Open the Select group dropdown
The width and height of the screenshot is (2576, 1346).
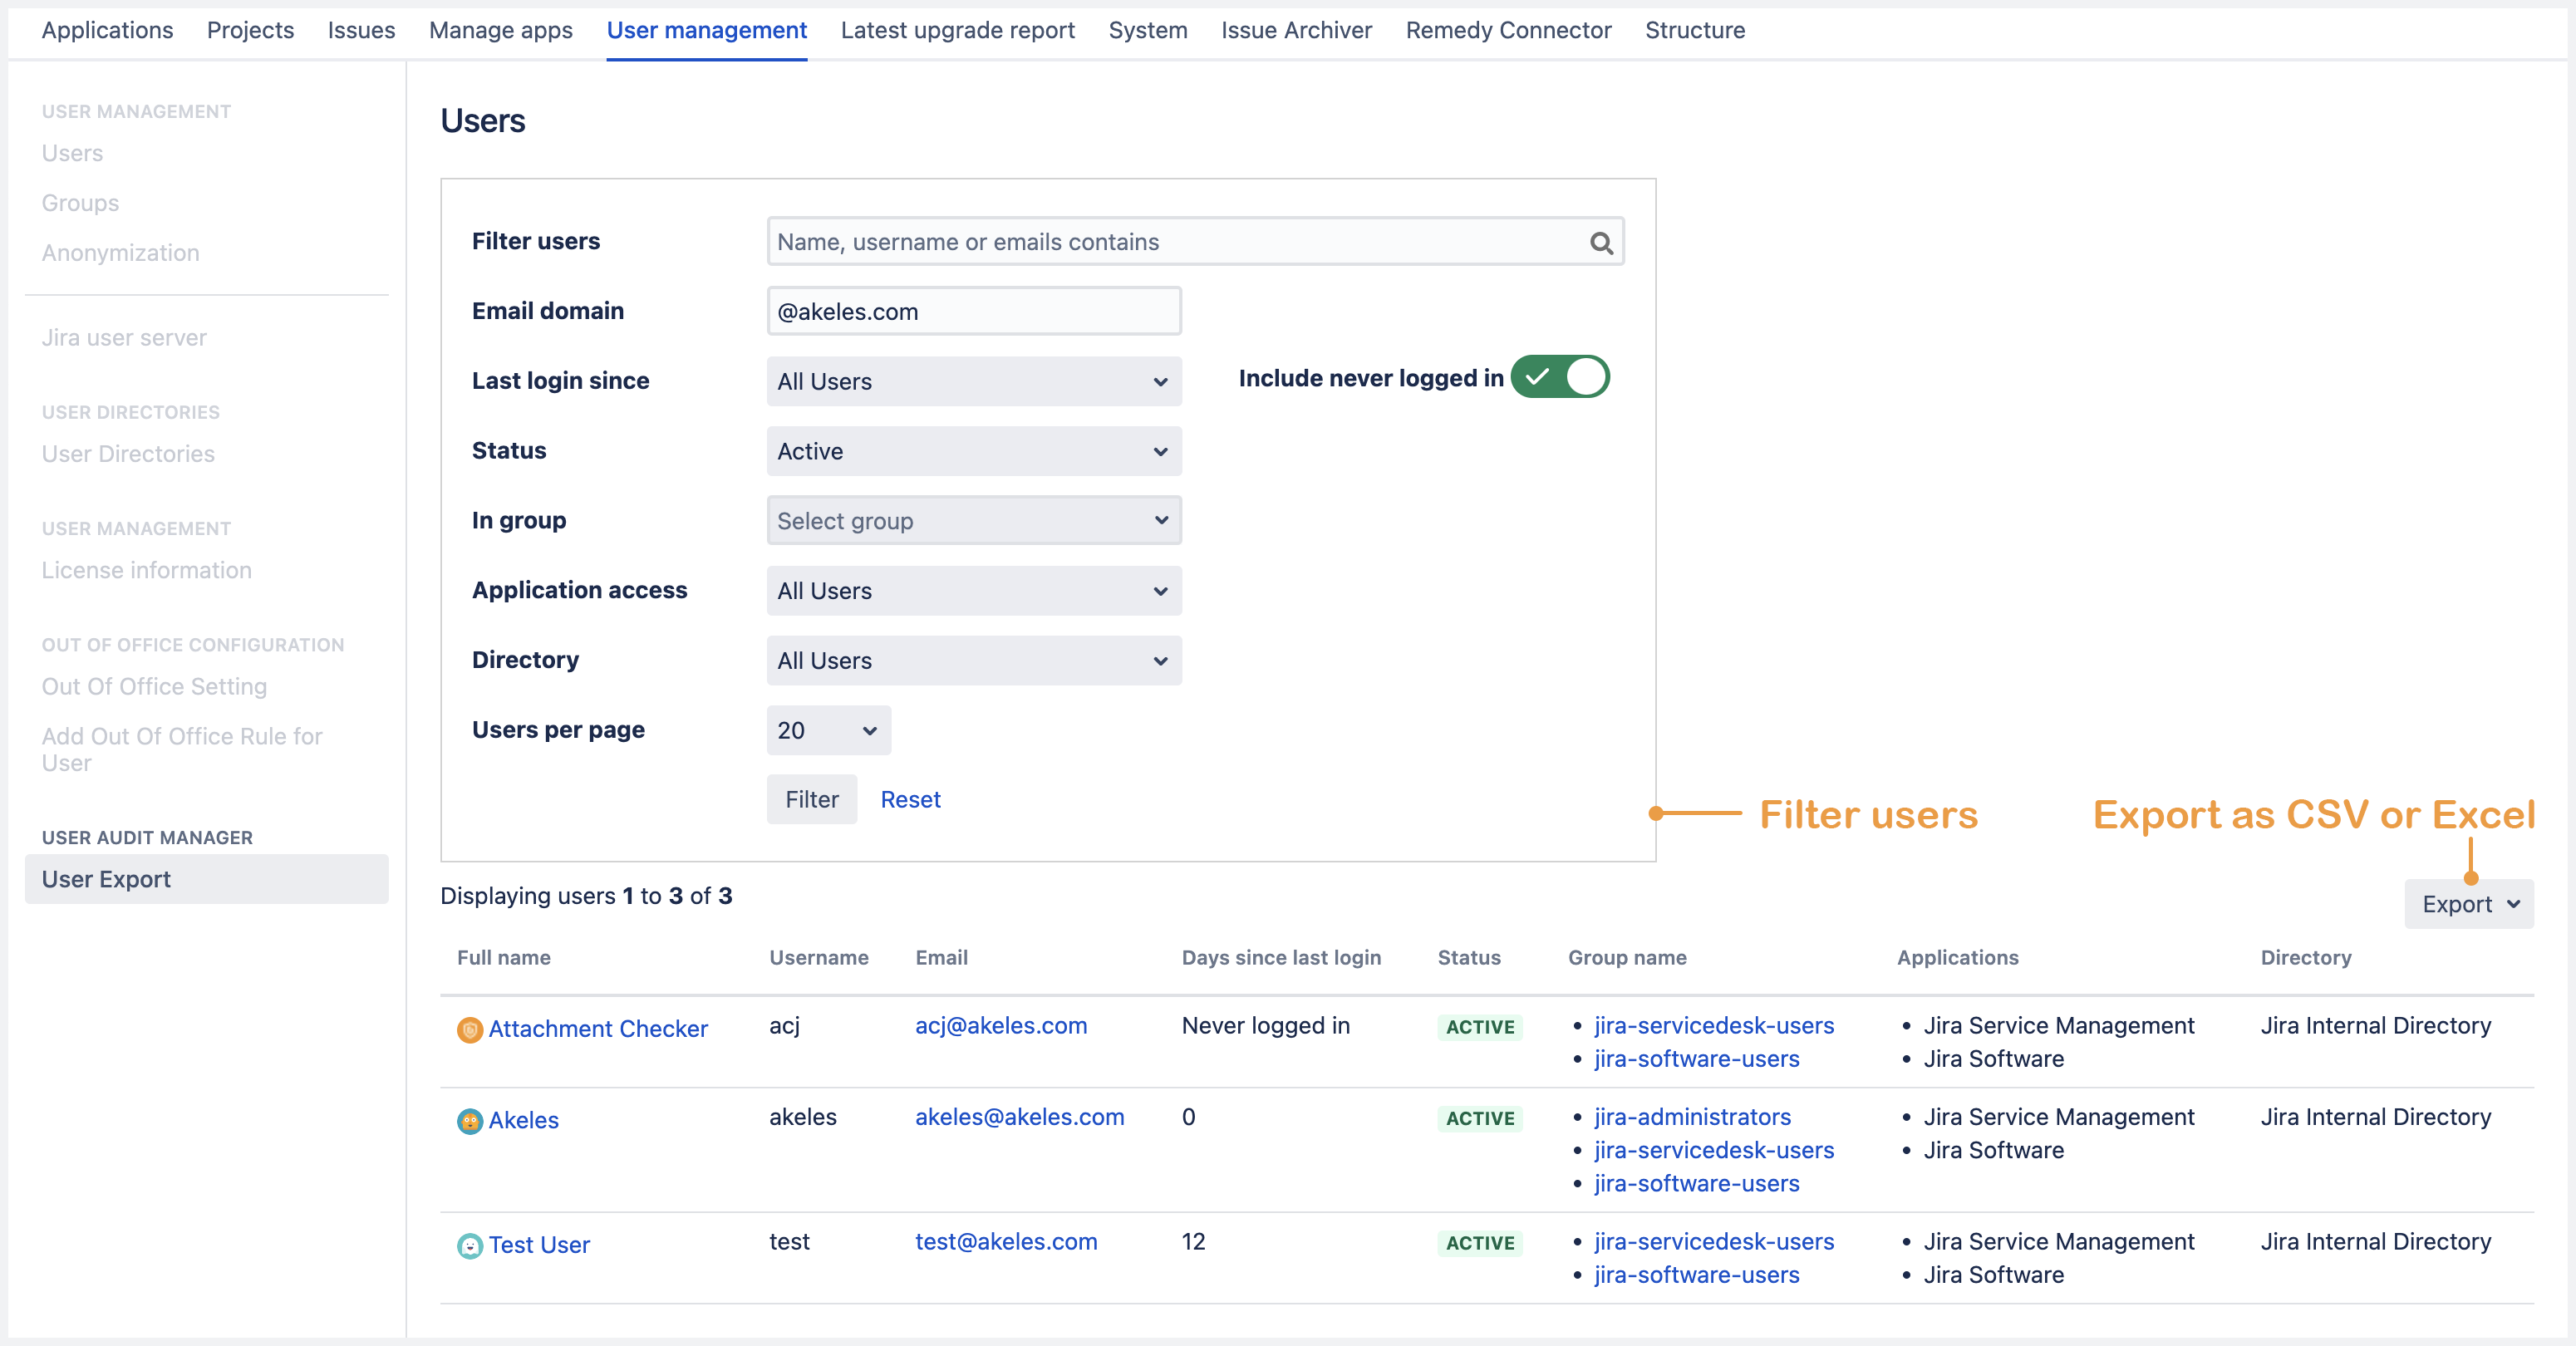coord(972,520)
